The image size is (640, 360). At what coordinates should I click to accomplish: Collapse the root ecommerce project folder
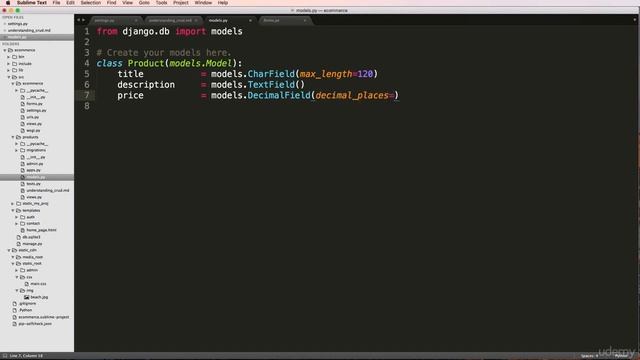point(5,50)
